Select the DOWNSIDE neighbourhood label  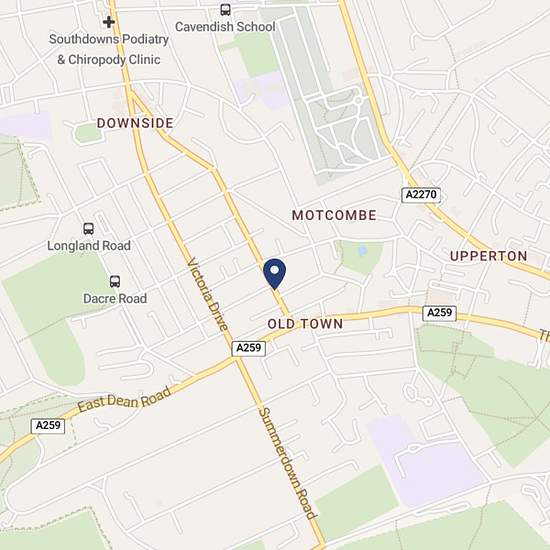[135, 123]
